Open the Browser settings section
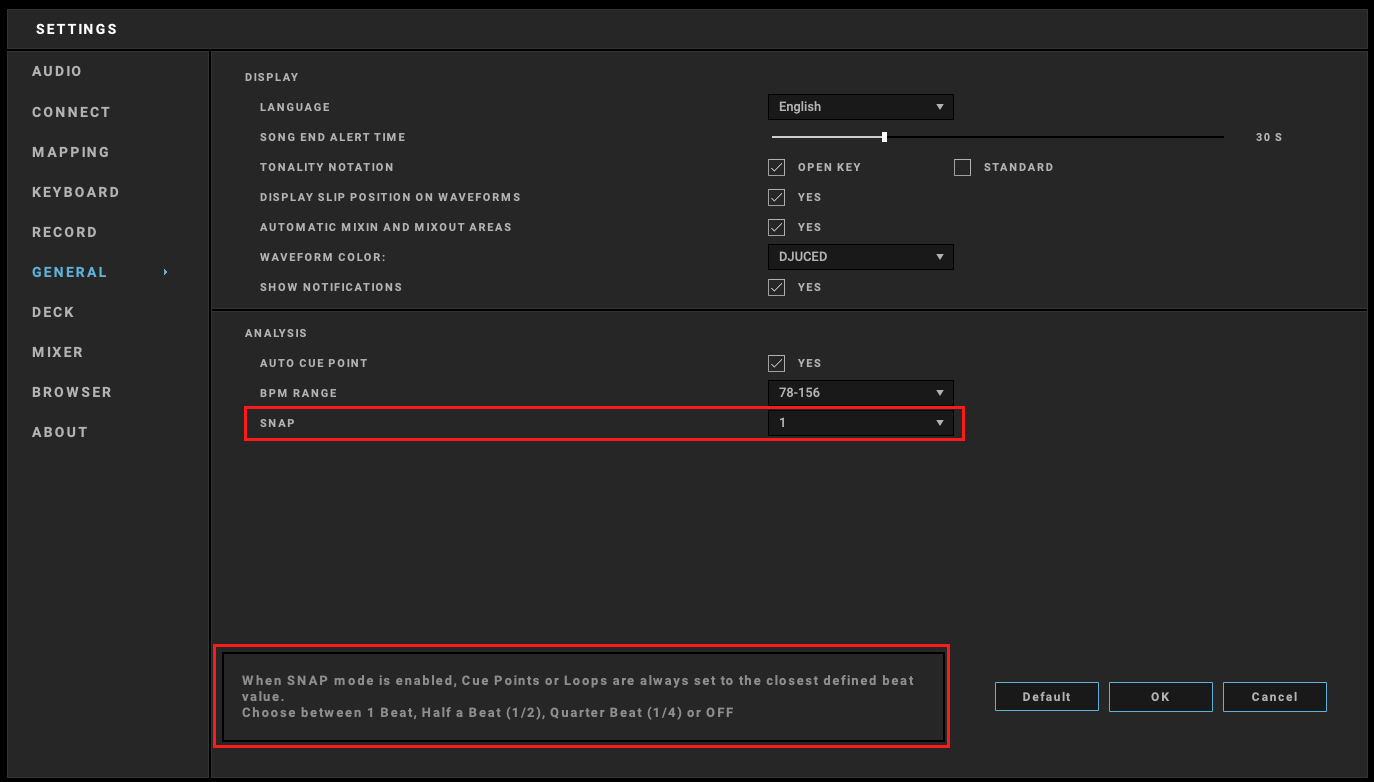1374x782 pixels. tap(72, 392)
